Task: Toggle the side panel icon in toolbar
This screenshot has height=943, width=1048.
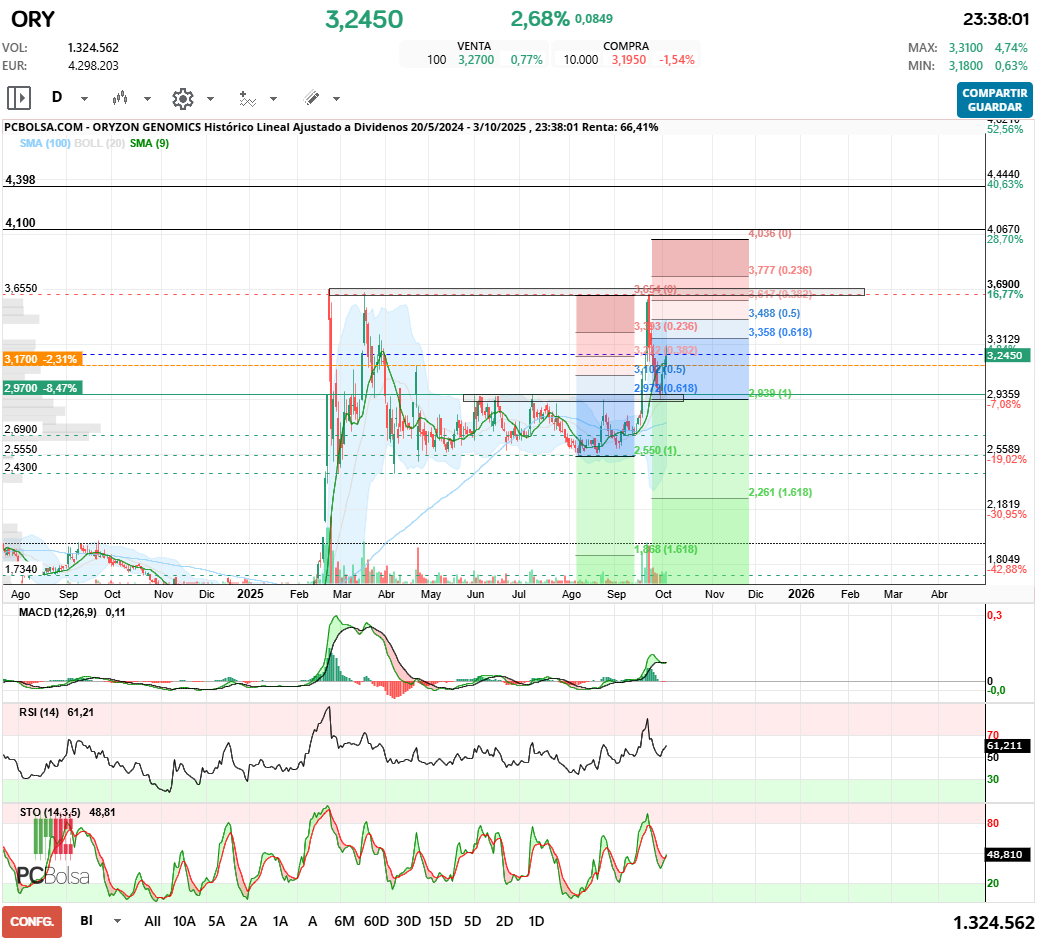Action: [18, 98]
